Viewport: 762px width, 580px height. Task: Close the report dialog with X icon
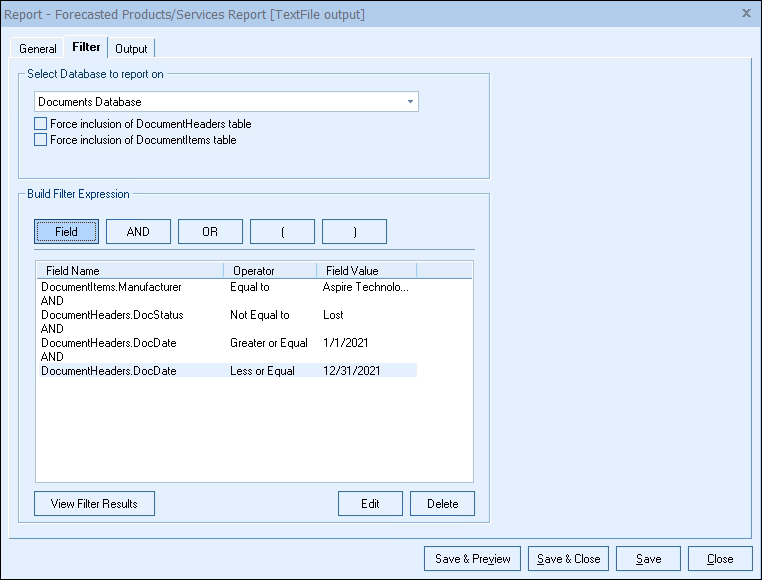(x=746, y=13)
